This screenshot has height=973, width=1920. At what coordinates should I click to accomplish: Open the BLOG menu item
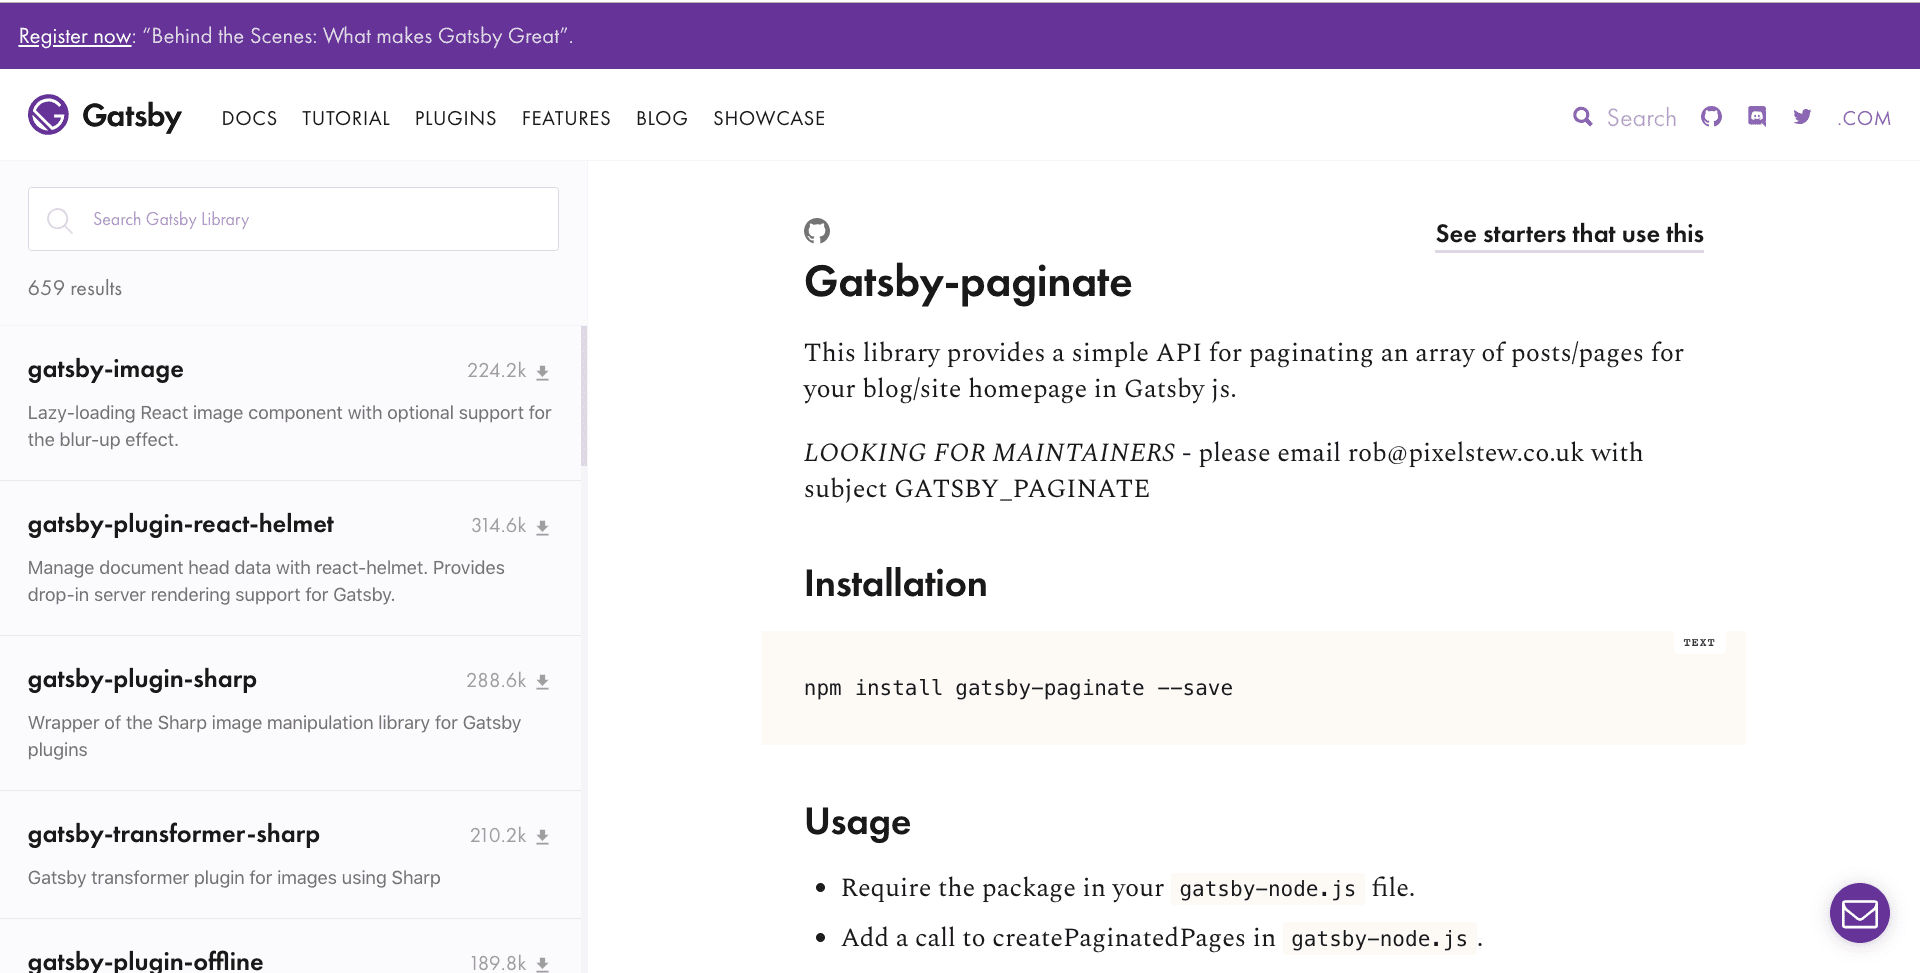tap(662, 118)
